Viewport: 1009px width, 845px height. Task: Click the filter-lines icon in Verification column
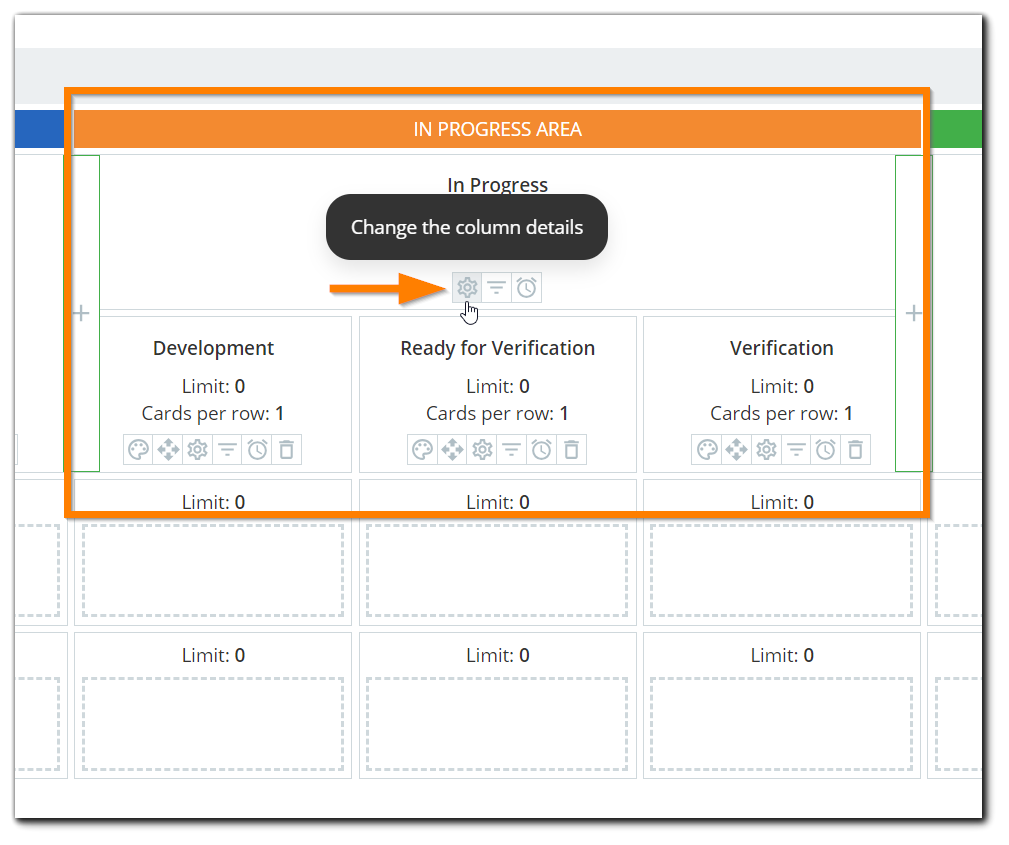point(796,449)
